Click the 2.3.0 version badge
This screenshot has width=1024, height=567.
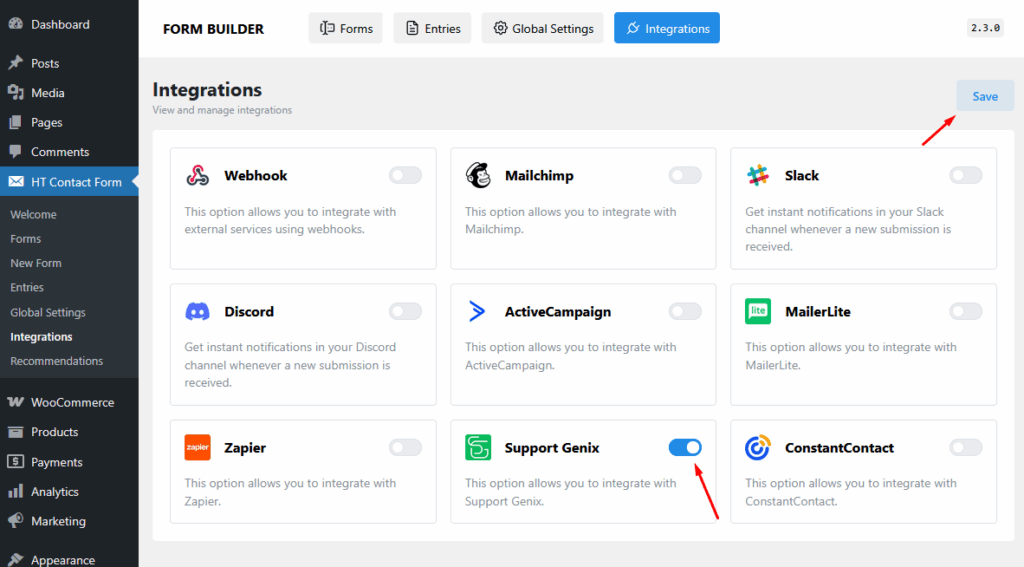coord(985,29)
